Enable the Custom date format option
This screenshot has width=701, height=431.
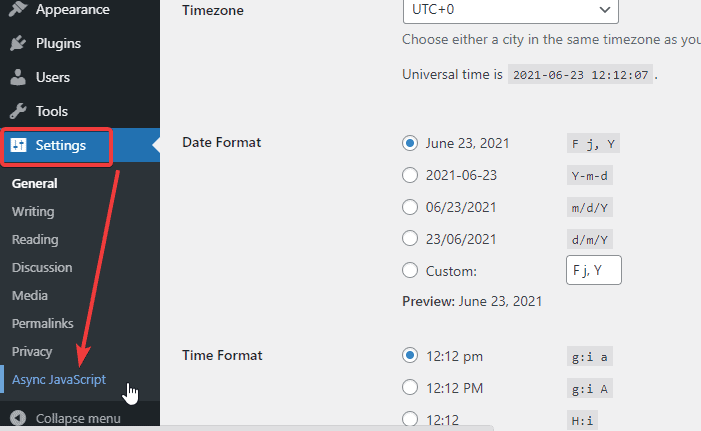(410, 271)
